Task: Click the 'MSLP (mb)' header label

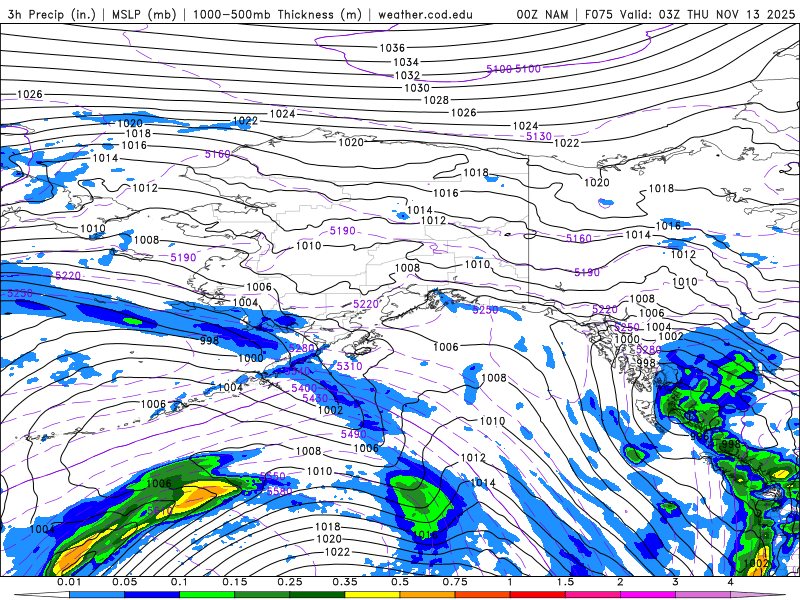Action: point(143,14)
